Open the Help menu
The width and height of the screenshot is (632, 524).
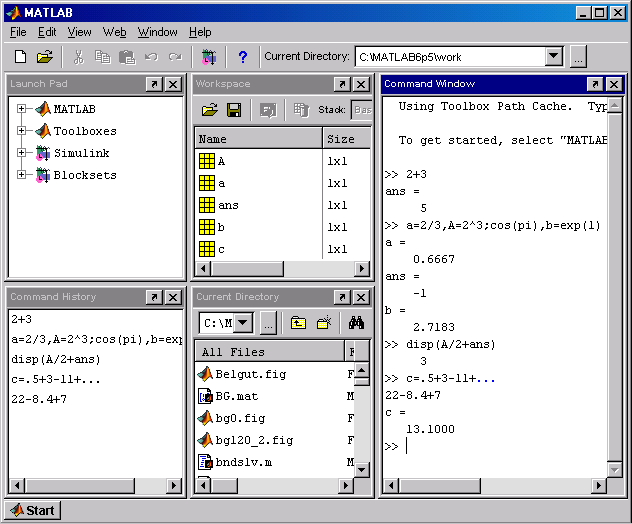[200, 32]
